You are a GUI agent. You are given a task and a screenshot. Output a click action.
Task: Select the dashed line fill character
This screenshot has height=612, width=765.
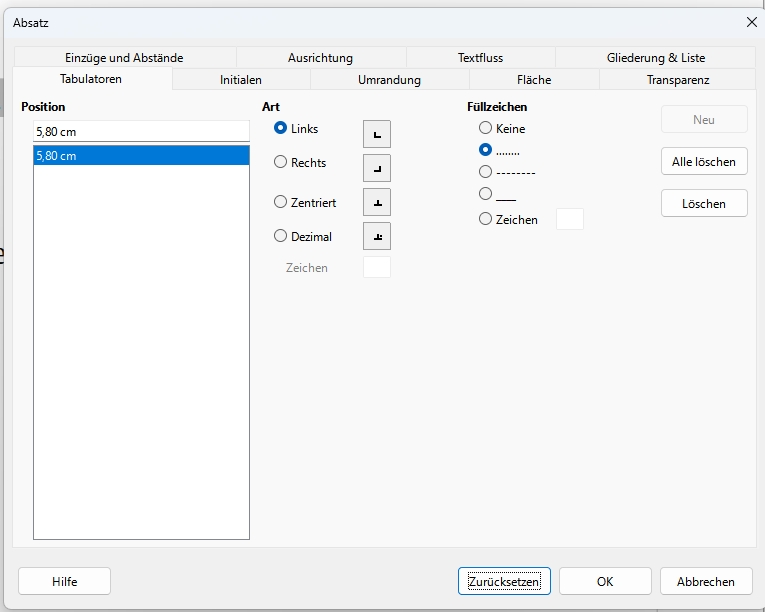(486, 172)
